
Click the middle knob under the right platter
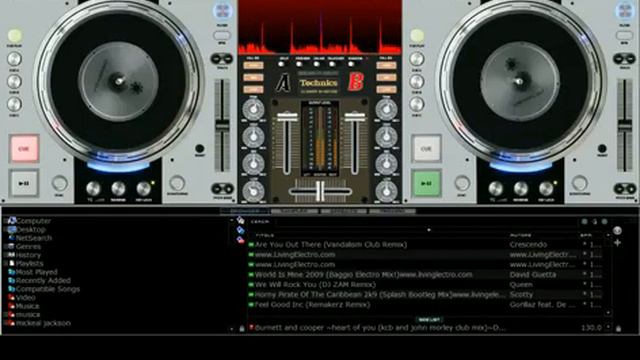tap(521, 189)
